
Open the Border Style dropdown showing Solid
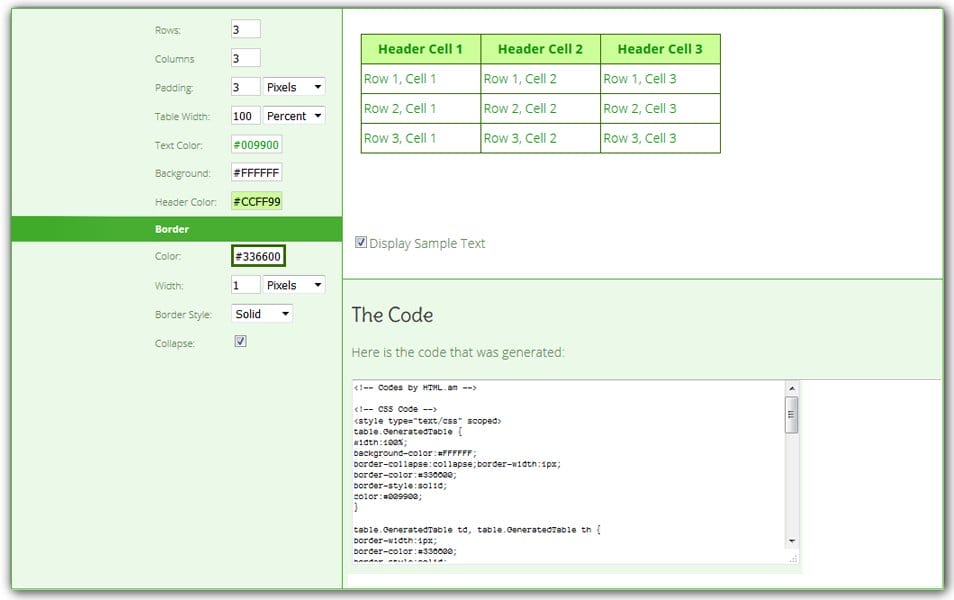[261, 313]
